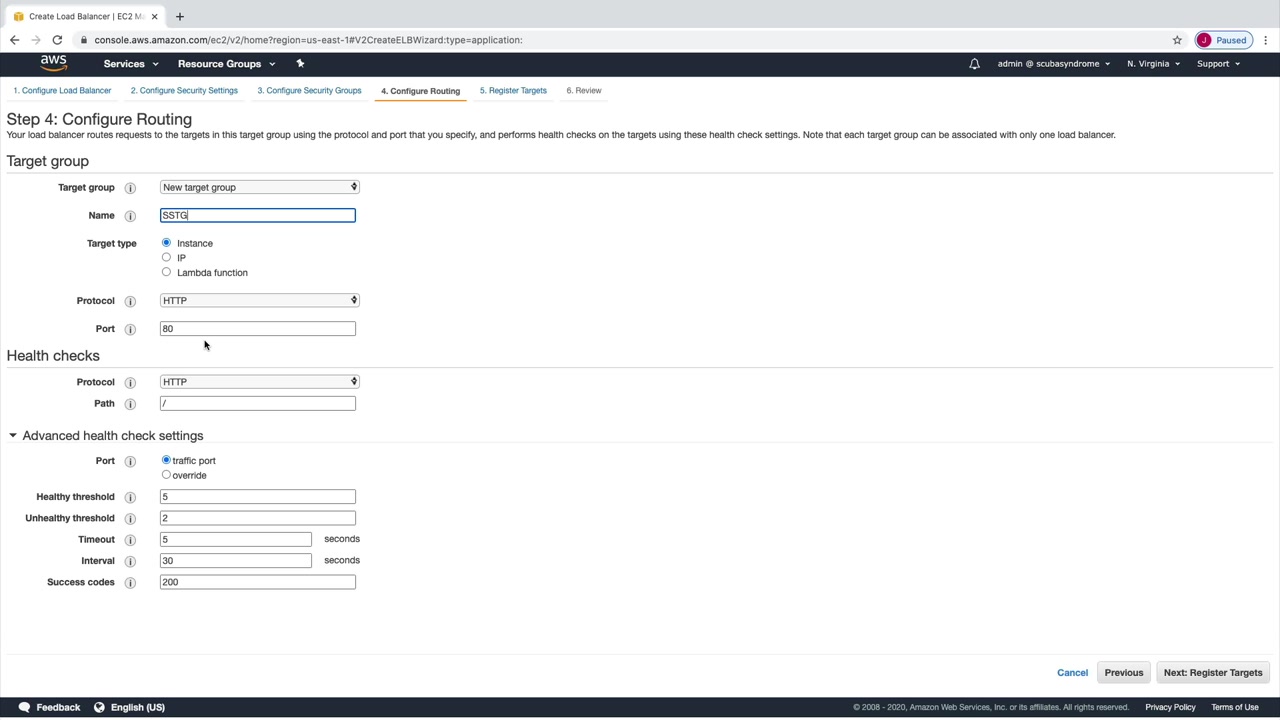The image size is (1280, 720).
Task: Open a new browser tab
Action: pos(180,16)
